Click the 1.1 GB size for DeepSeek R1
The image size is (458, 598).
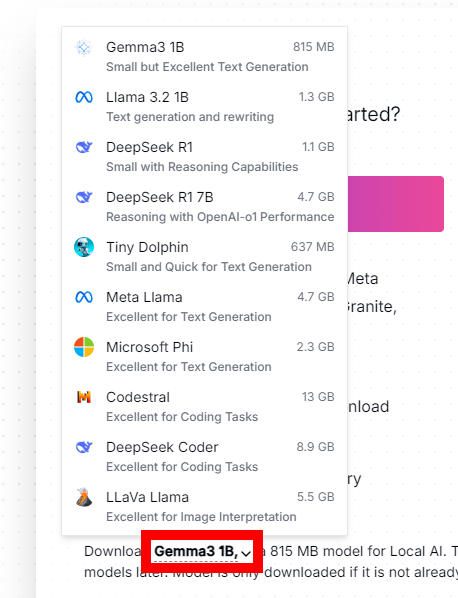point(318,147)
